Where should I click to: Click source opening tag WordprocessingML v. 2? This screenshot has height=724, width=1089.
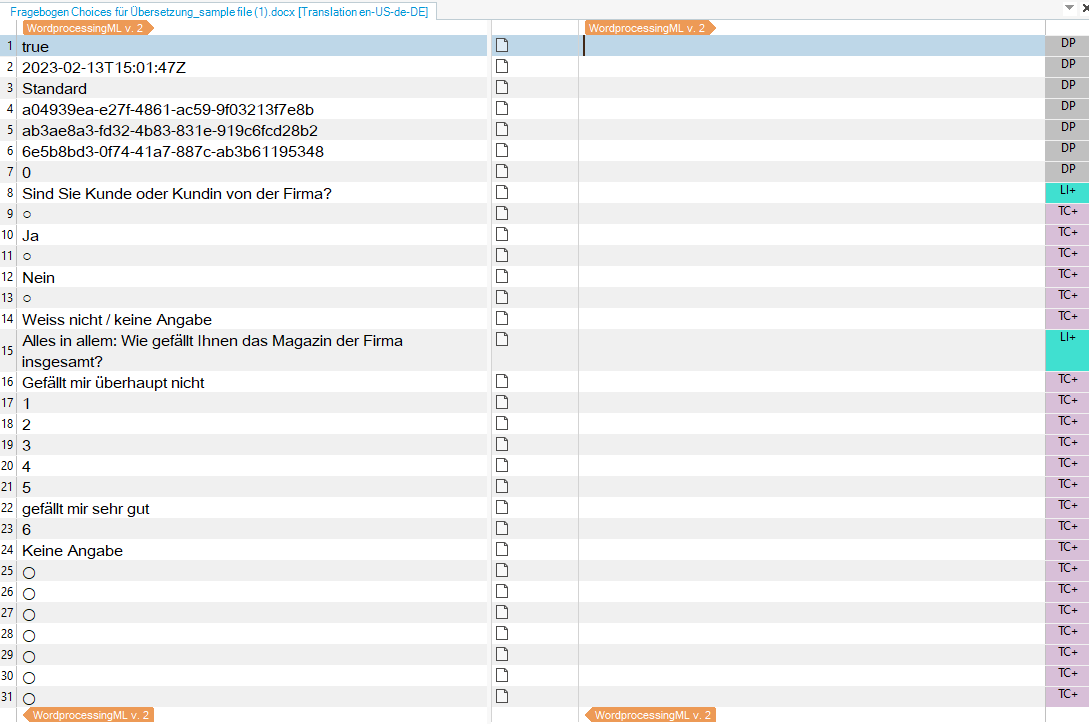tap(88, 28)
